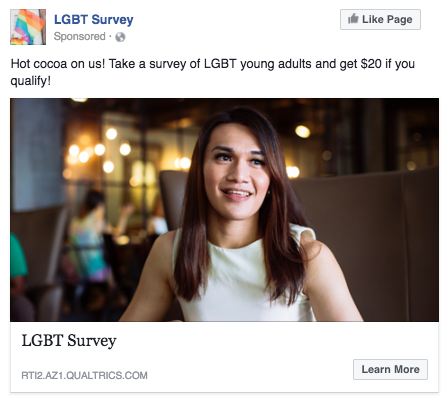The image size is (447, 399).
Task: Click the glowing string lights in the photo
Action: click(98, 150)
